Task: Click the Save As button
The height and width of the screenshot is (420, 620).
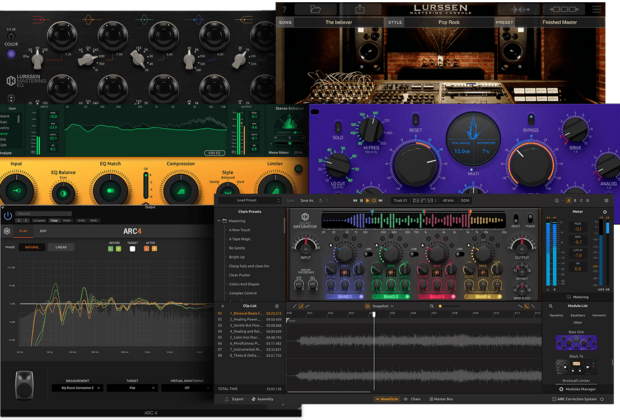Action: 307,201
